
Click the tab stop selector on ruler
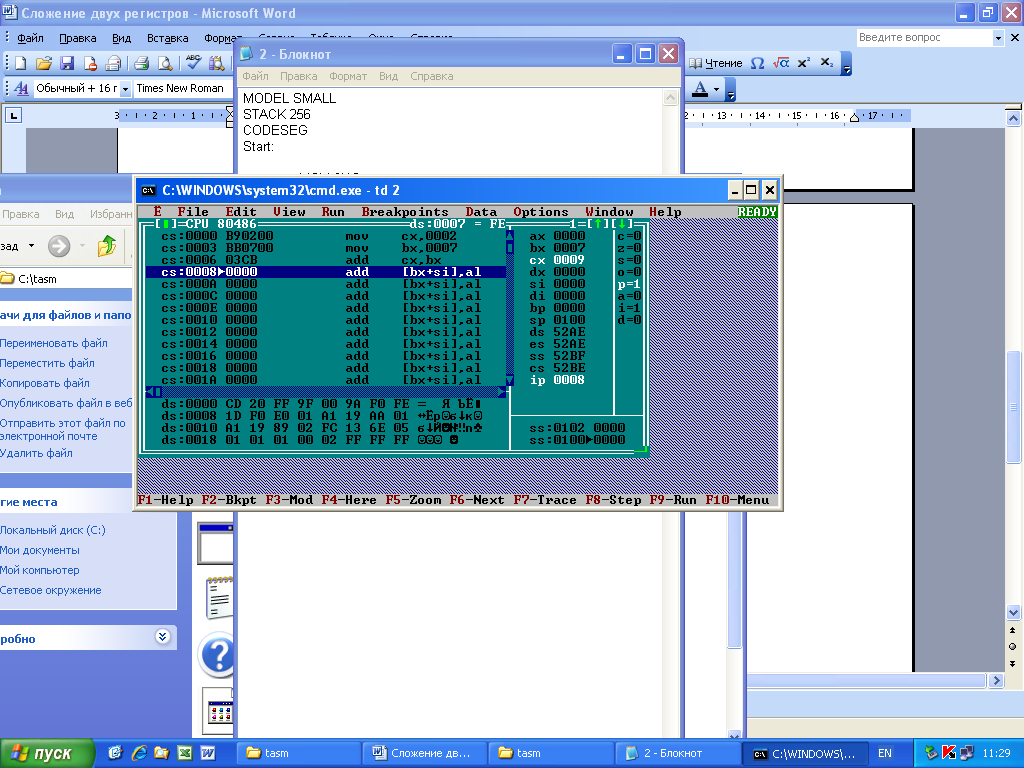[14, 116]
